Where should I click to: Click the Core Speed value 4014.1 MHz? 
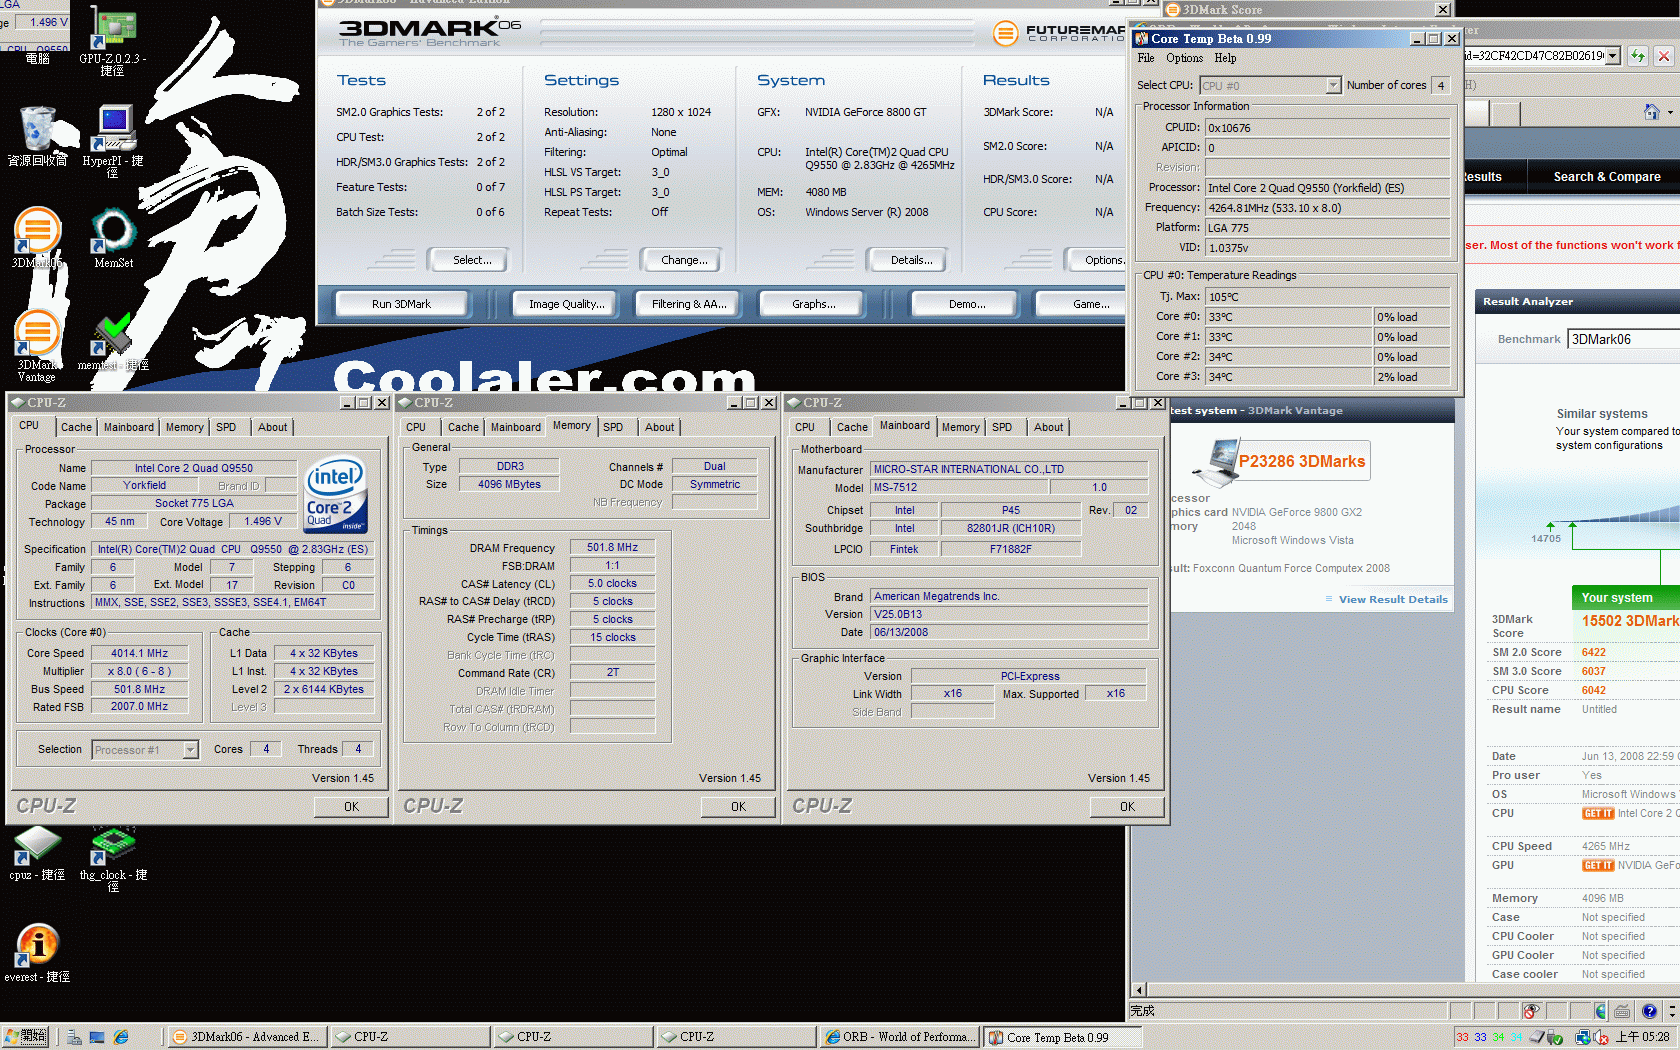click(x=139, y=653)
